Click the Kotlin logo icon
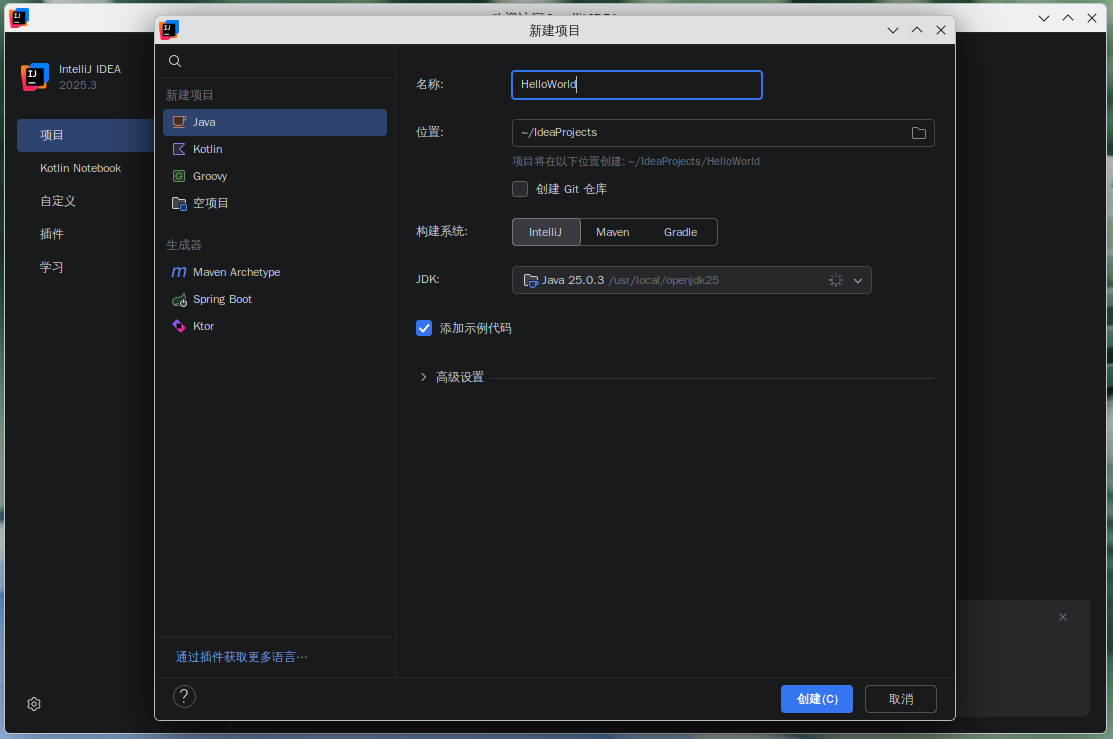1113x739 pixels. (x=179, y=149)
